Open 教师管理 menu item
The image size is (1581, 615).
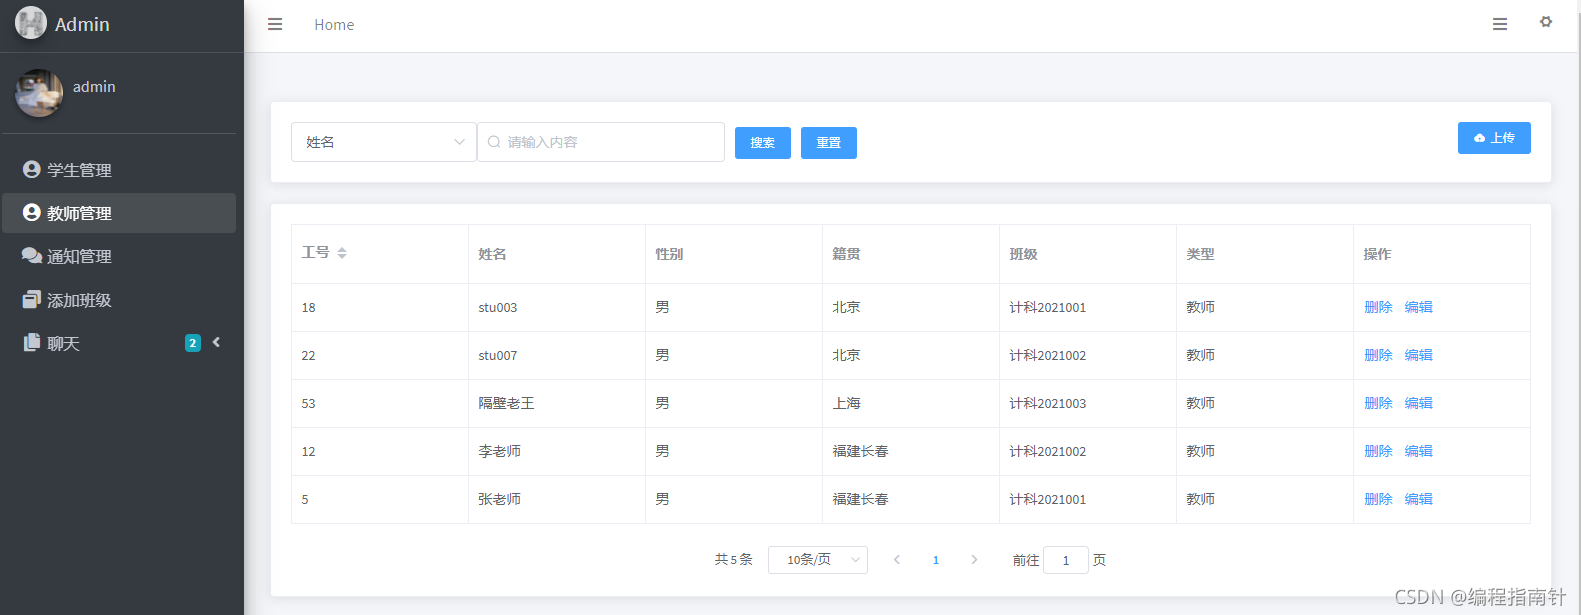click(x=119, y=213)
